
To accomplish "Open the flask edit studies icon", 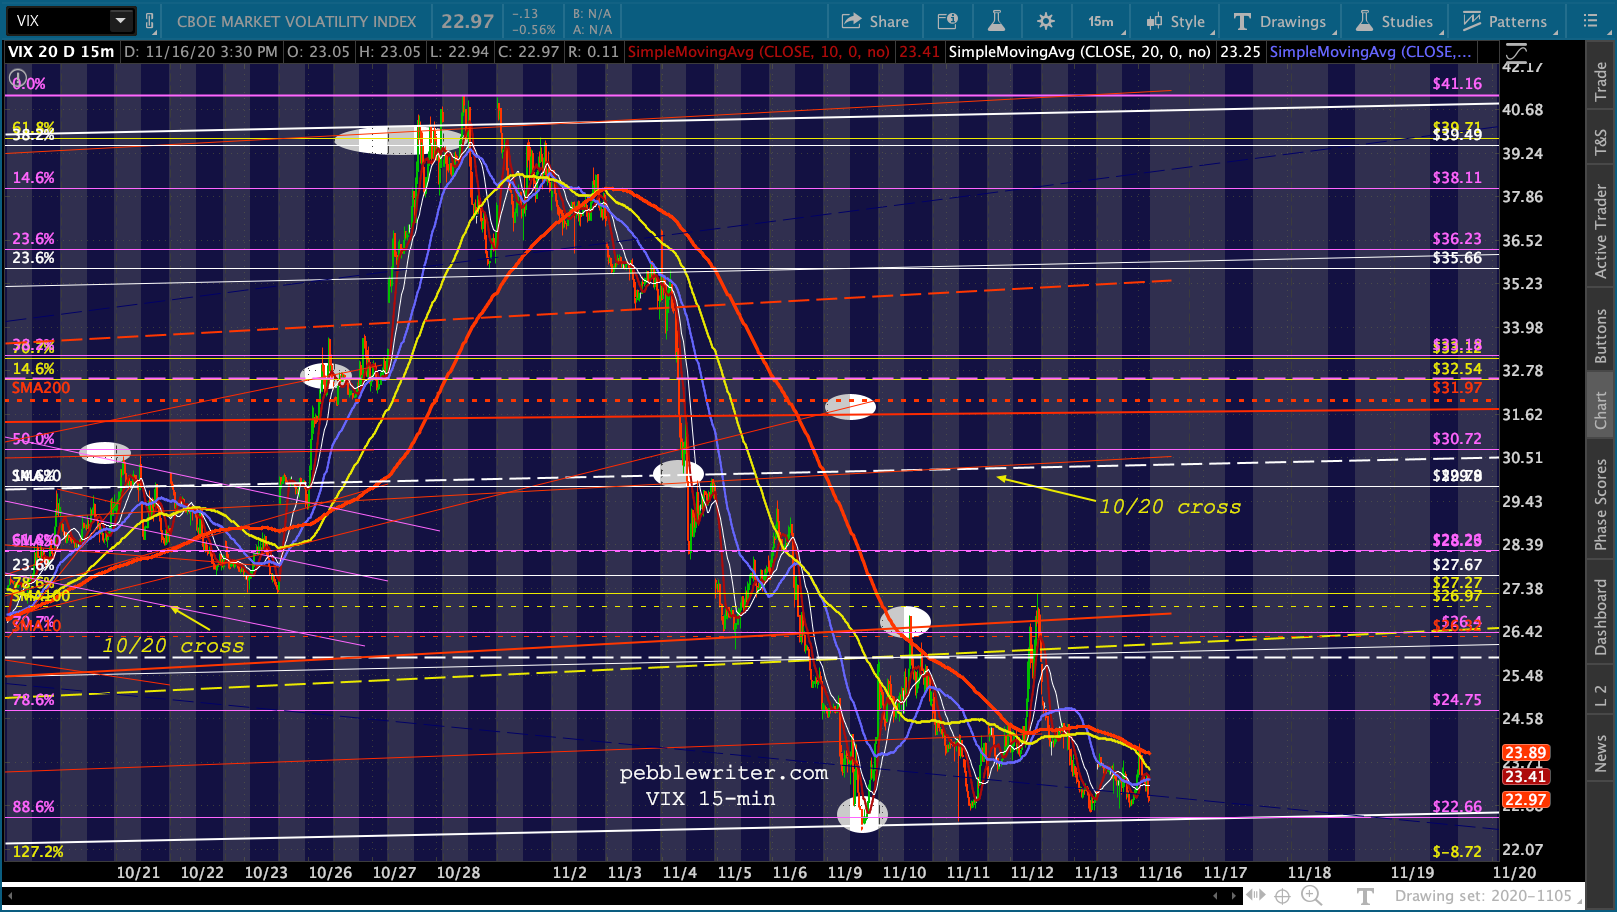I will 996,21.
